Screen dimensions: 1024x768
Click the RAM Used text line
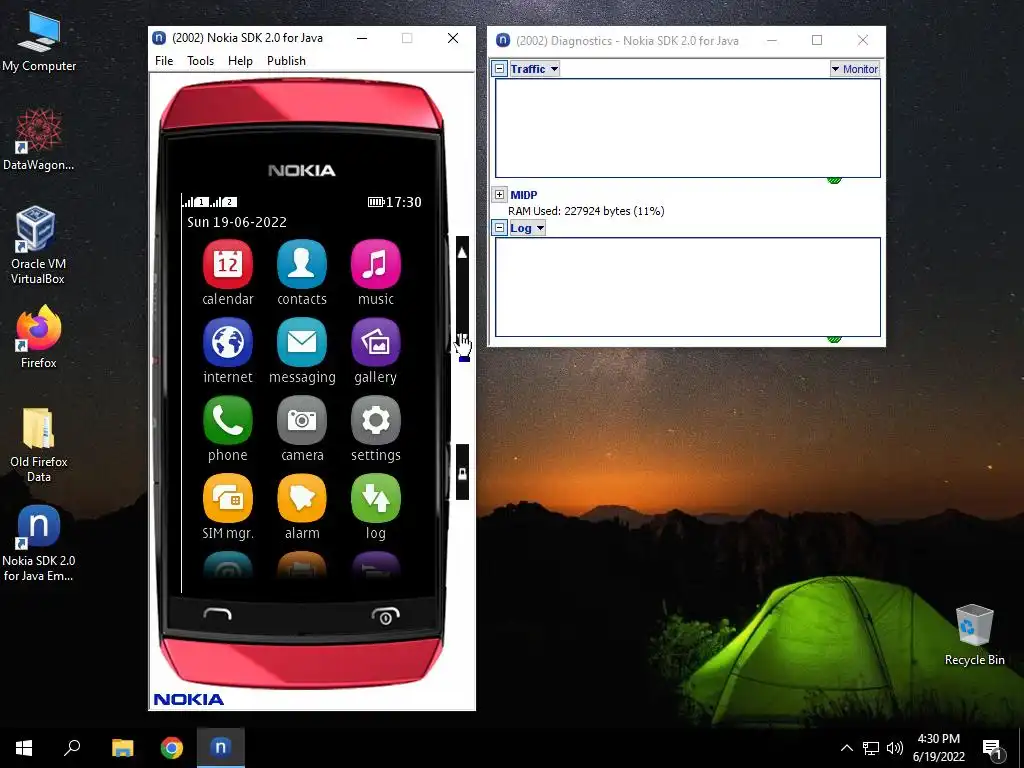[586, 211]
